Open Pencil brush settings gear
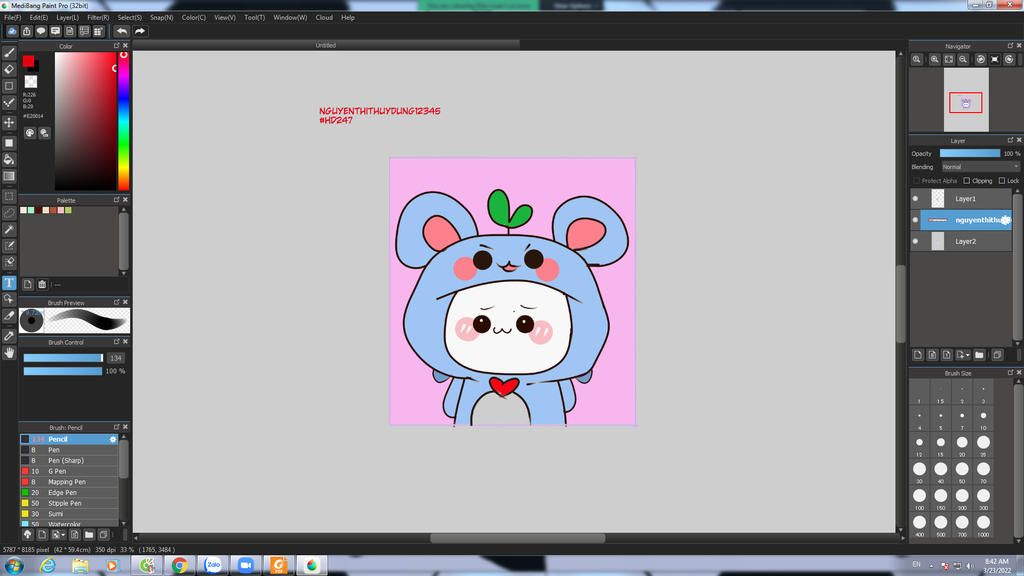Image resolution: width=1024 pixels, height=576 pixels. (113, 439)
